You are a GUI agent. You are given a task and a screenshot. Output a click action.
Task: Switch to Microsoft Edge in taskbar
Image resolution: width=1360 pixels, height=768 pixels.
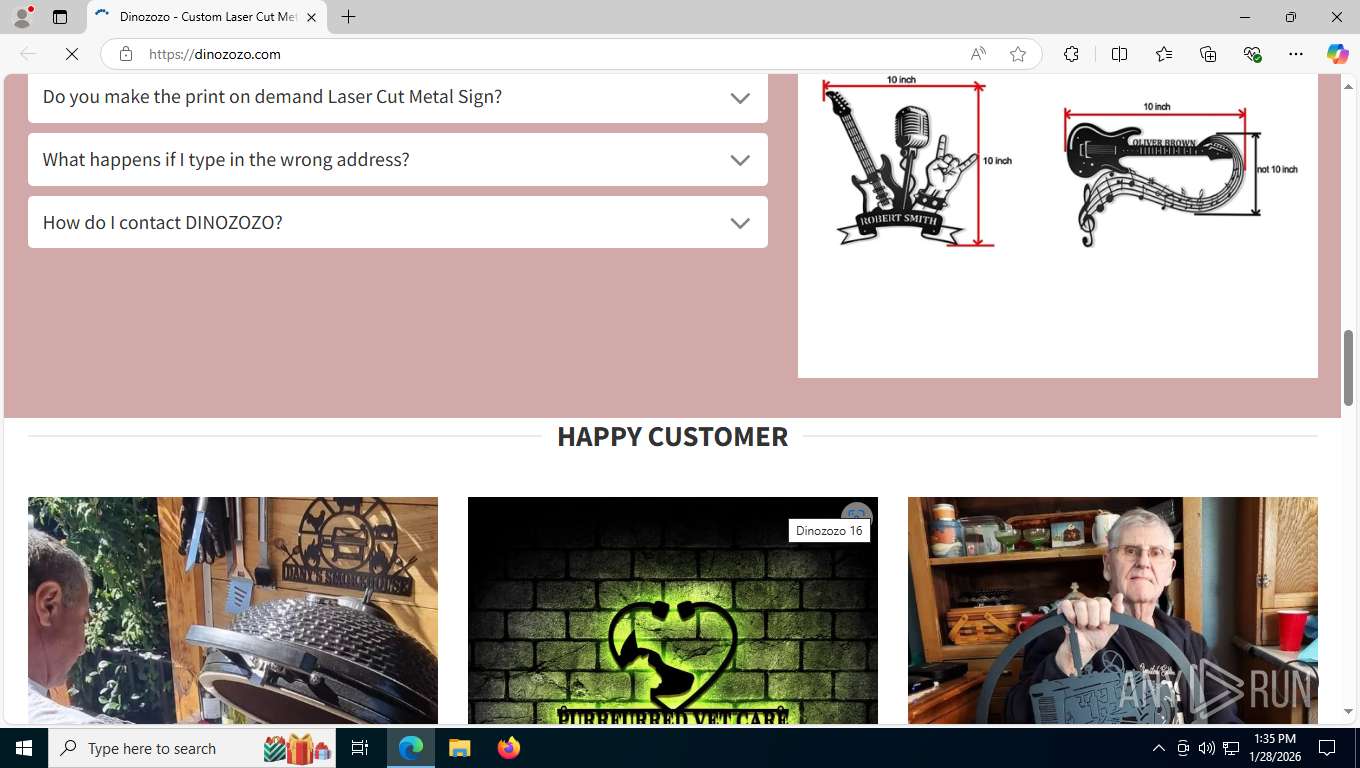point(410,748)
